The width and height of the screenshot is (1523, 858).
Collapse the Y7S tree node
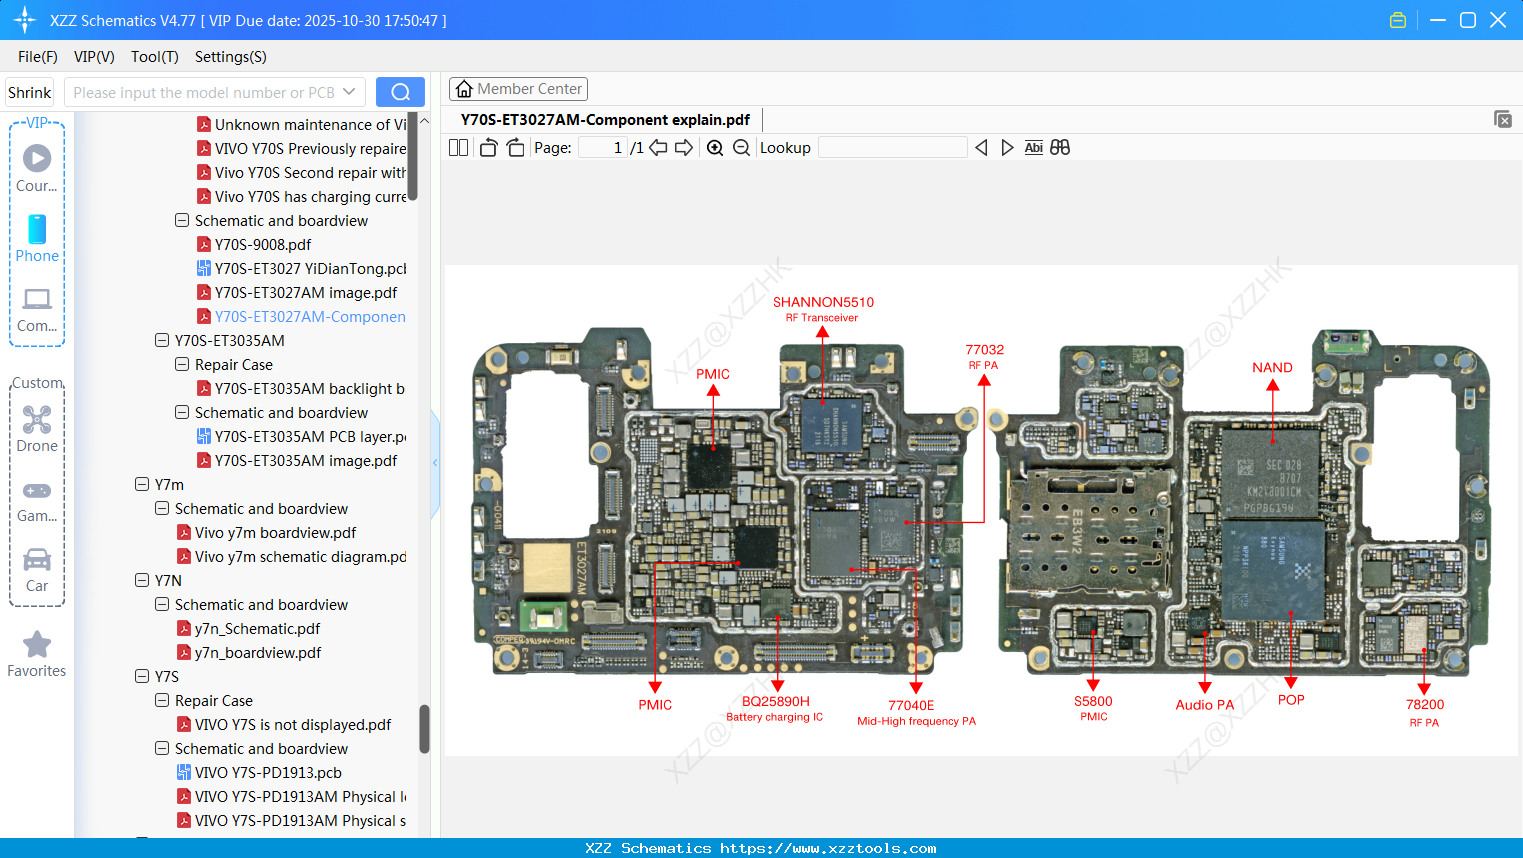(142, 676)
